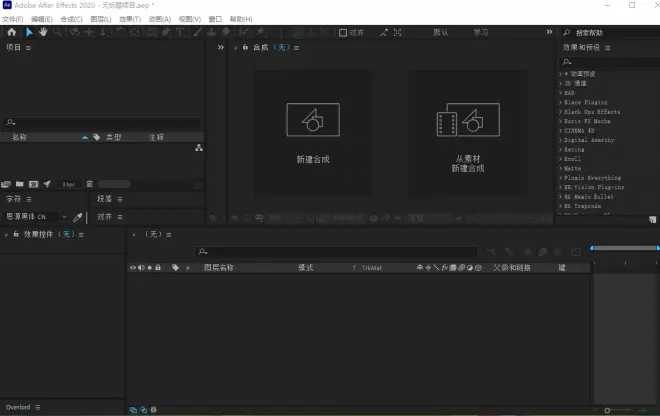Open the 8 bpc color depth setting
The image size is (660, 416).
69,184
